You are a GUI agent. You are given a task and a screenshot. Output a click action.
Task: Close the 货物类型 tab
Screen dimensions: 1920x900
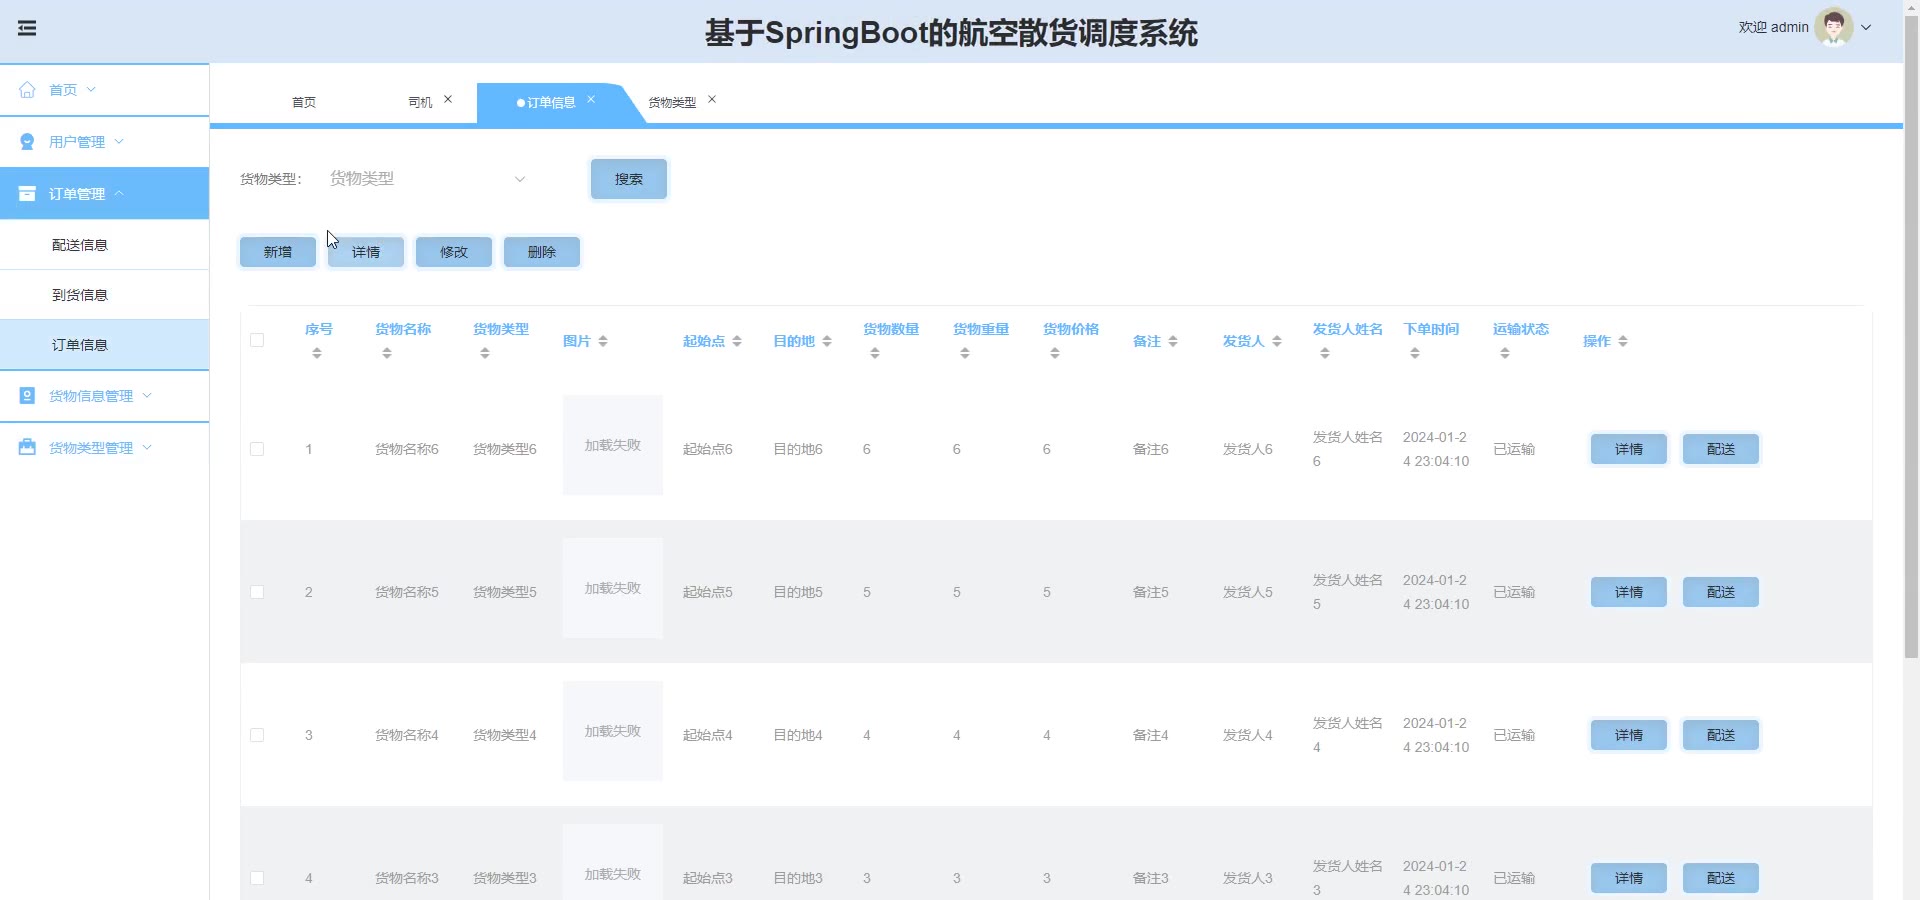[712, 99]
